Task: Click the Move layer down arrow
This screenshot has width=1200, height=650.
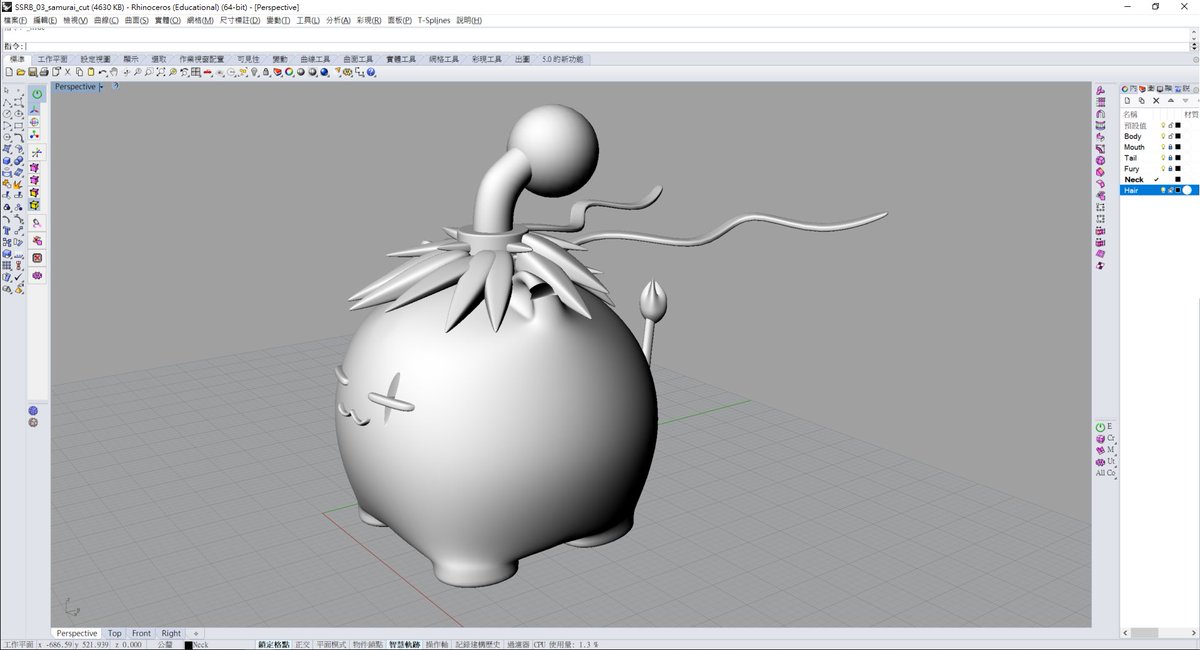Action: (x=1185, y=100)
